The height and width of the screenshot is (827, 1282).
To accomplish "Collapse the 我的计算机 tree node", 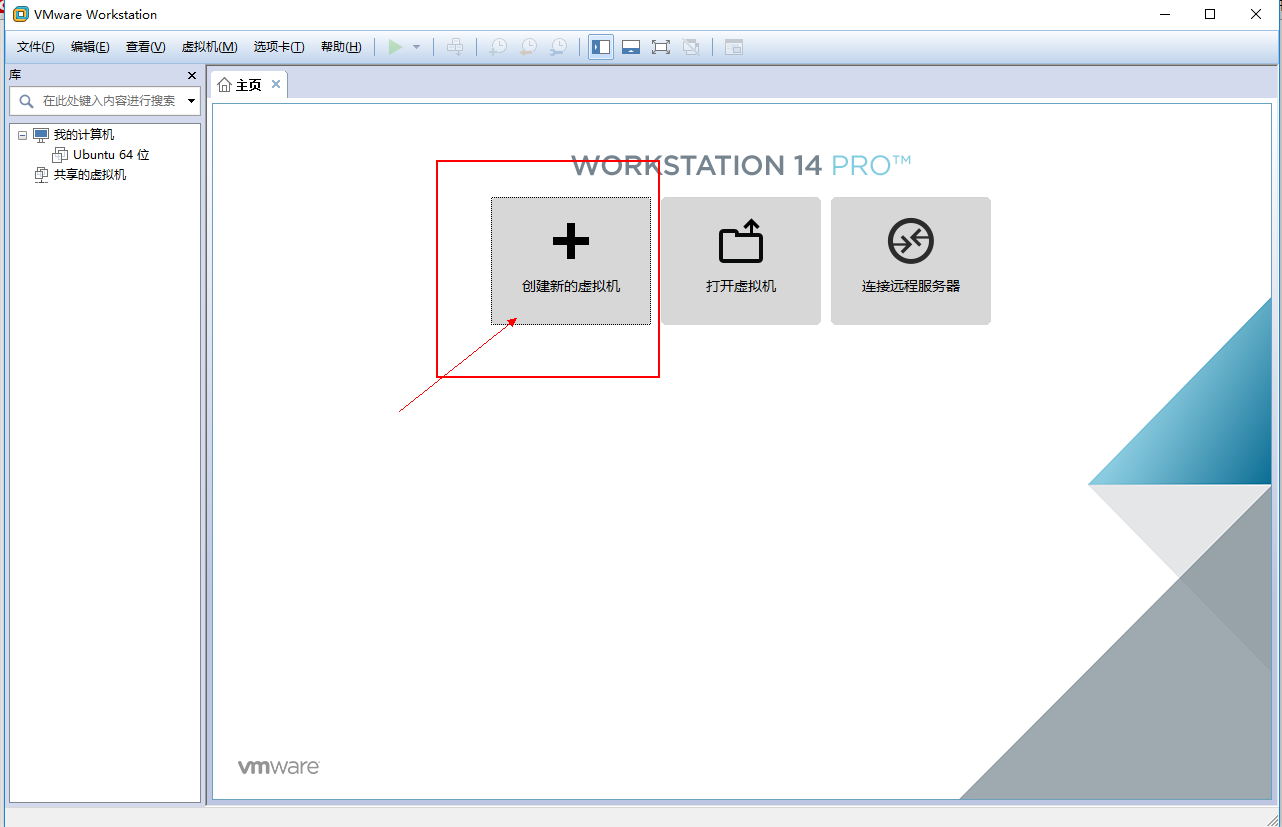I will tap(22, 135).
